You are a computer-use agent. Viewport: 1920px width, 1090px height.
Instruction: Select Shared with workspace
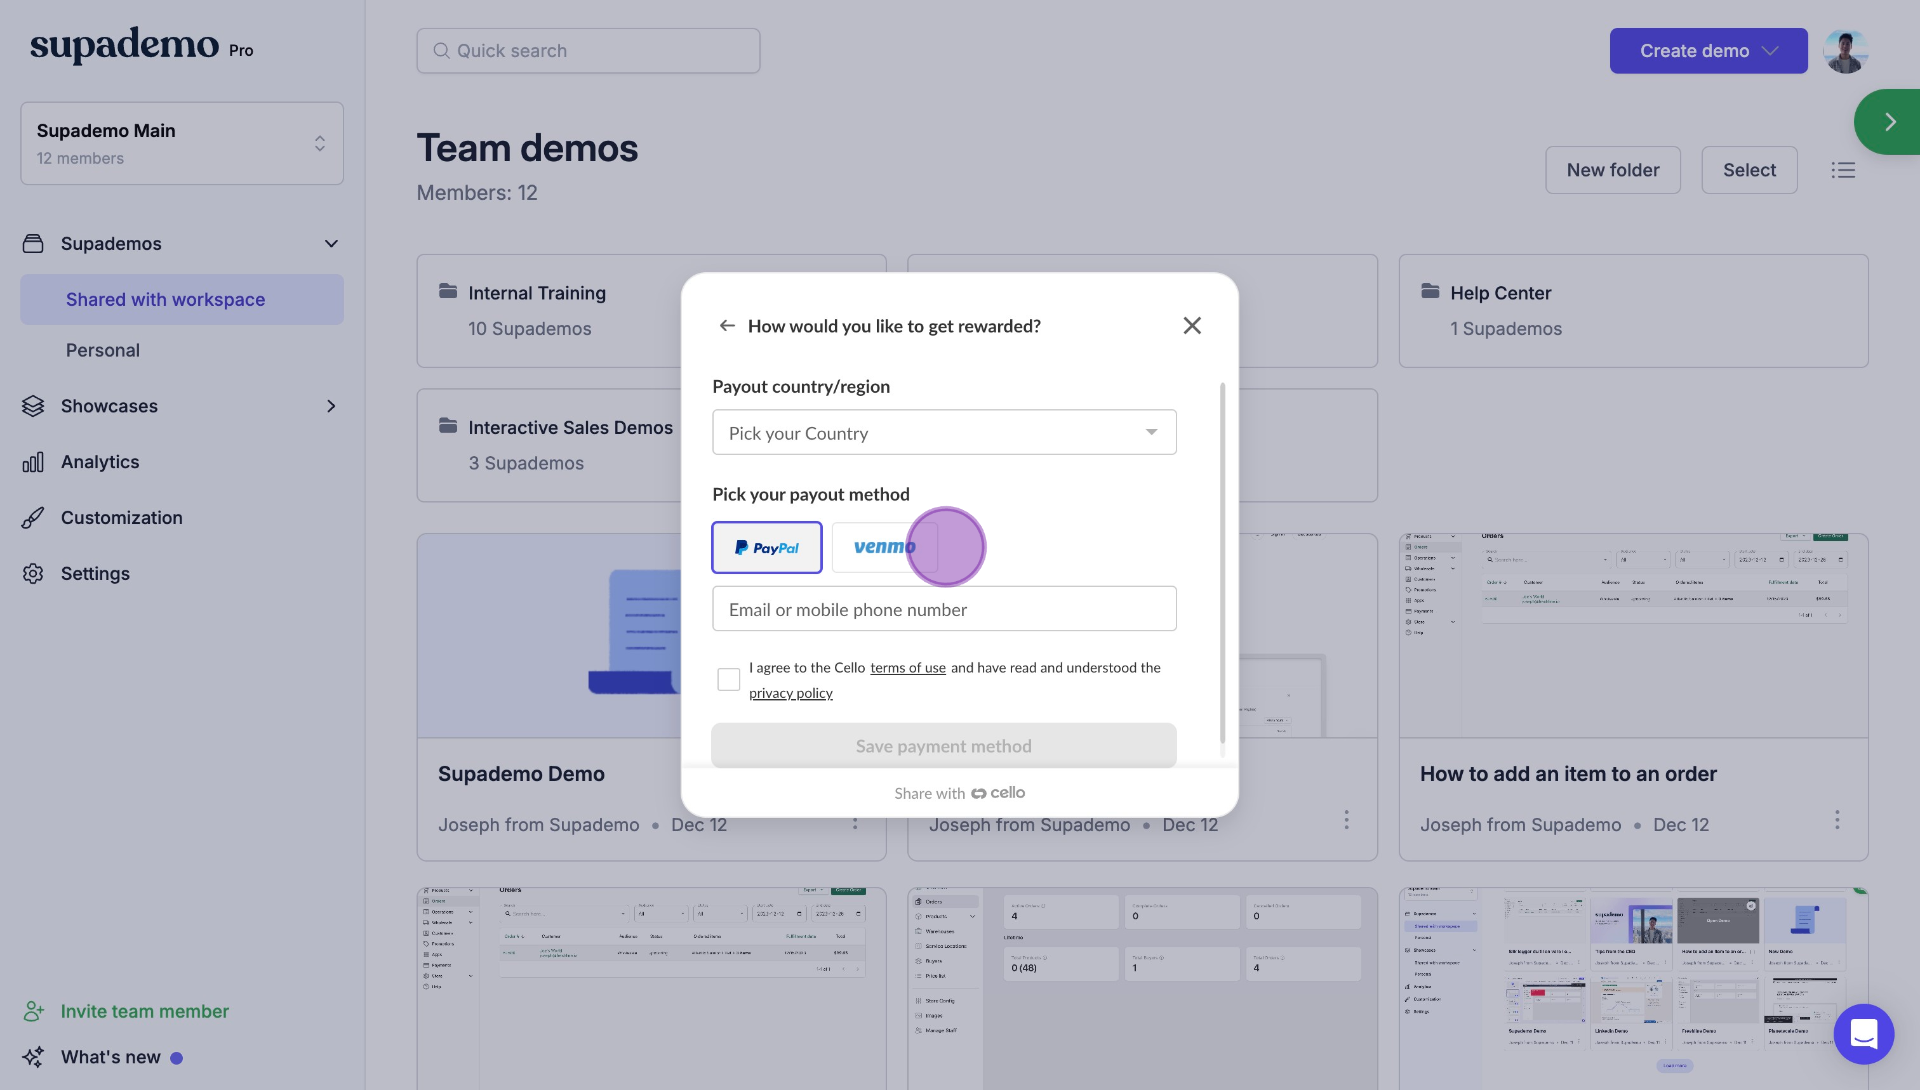tap(182, 300)
